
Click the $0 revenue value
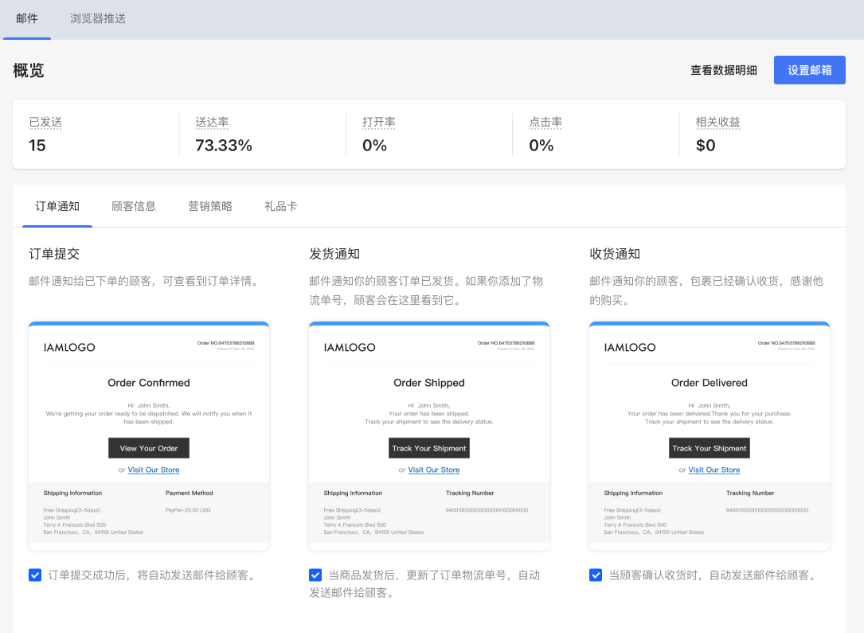pyautogui.click(x=706, y=145)
